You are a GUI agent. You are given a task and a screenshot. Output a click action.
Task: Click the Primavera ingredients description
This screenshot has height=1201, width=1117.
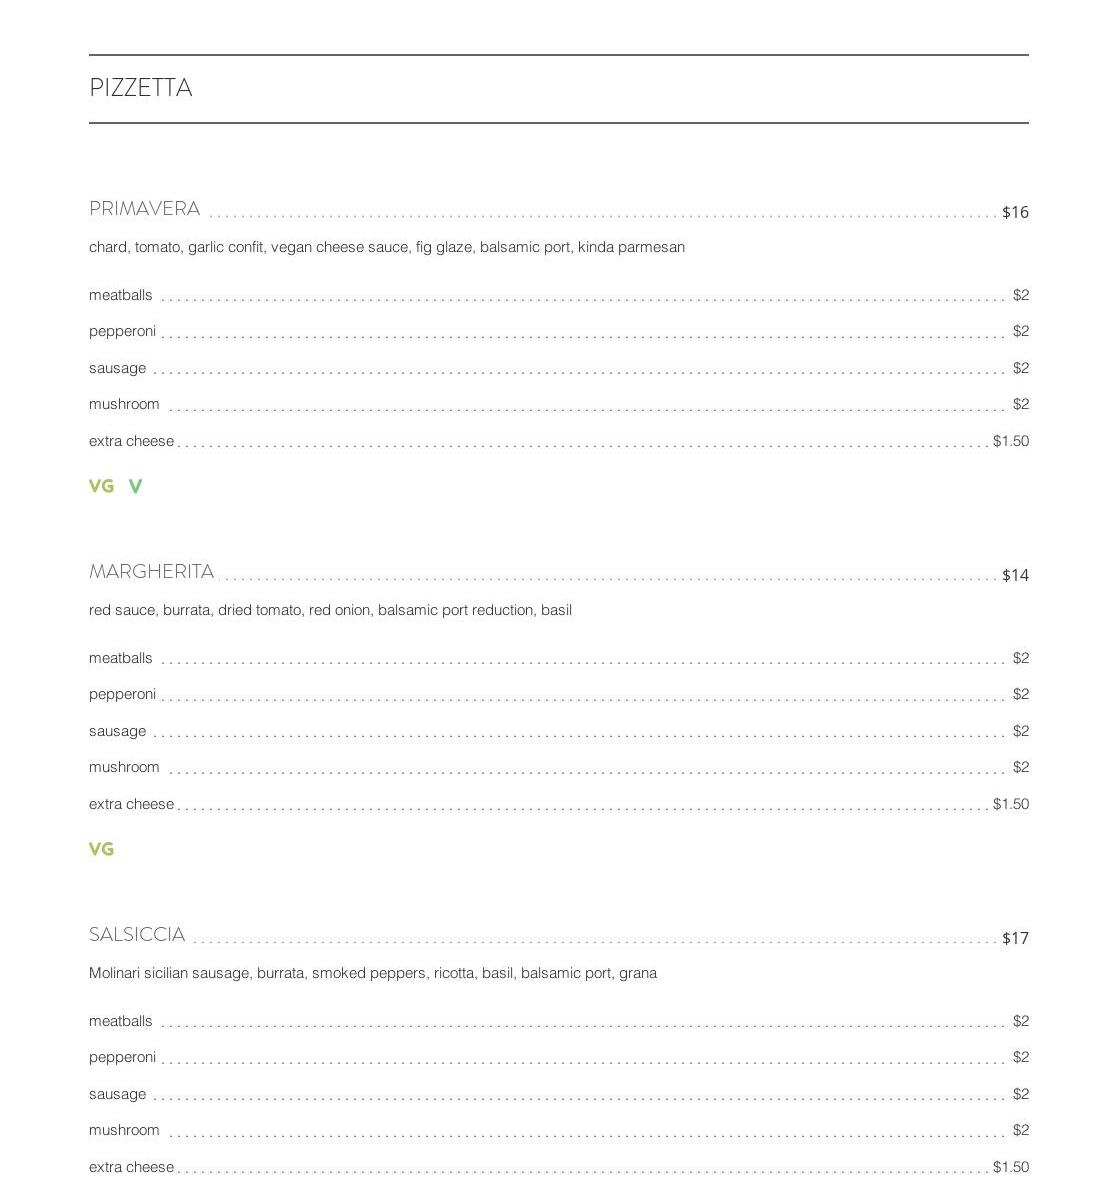coord(386,247)
